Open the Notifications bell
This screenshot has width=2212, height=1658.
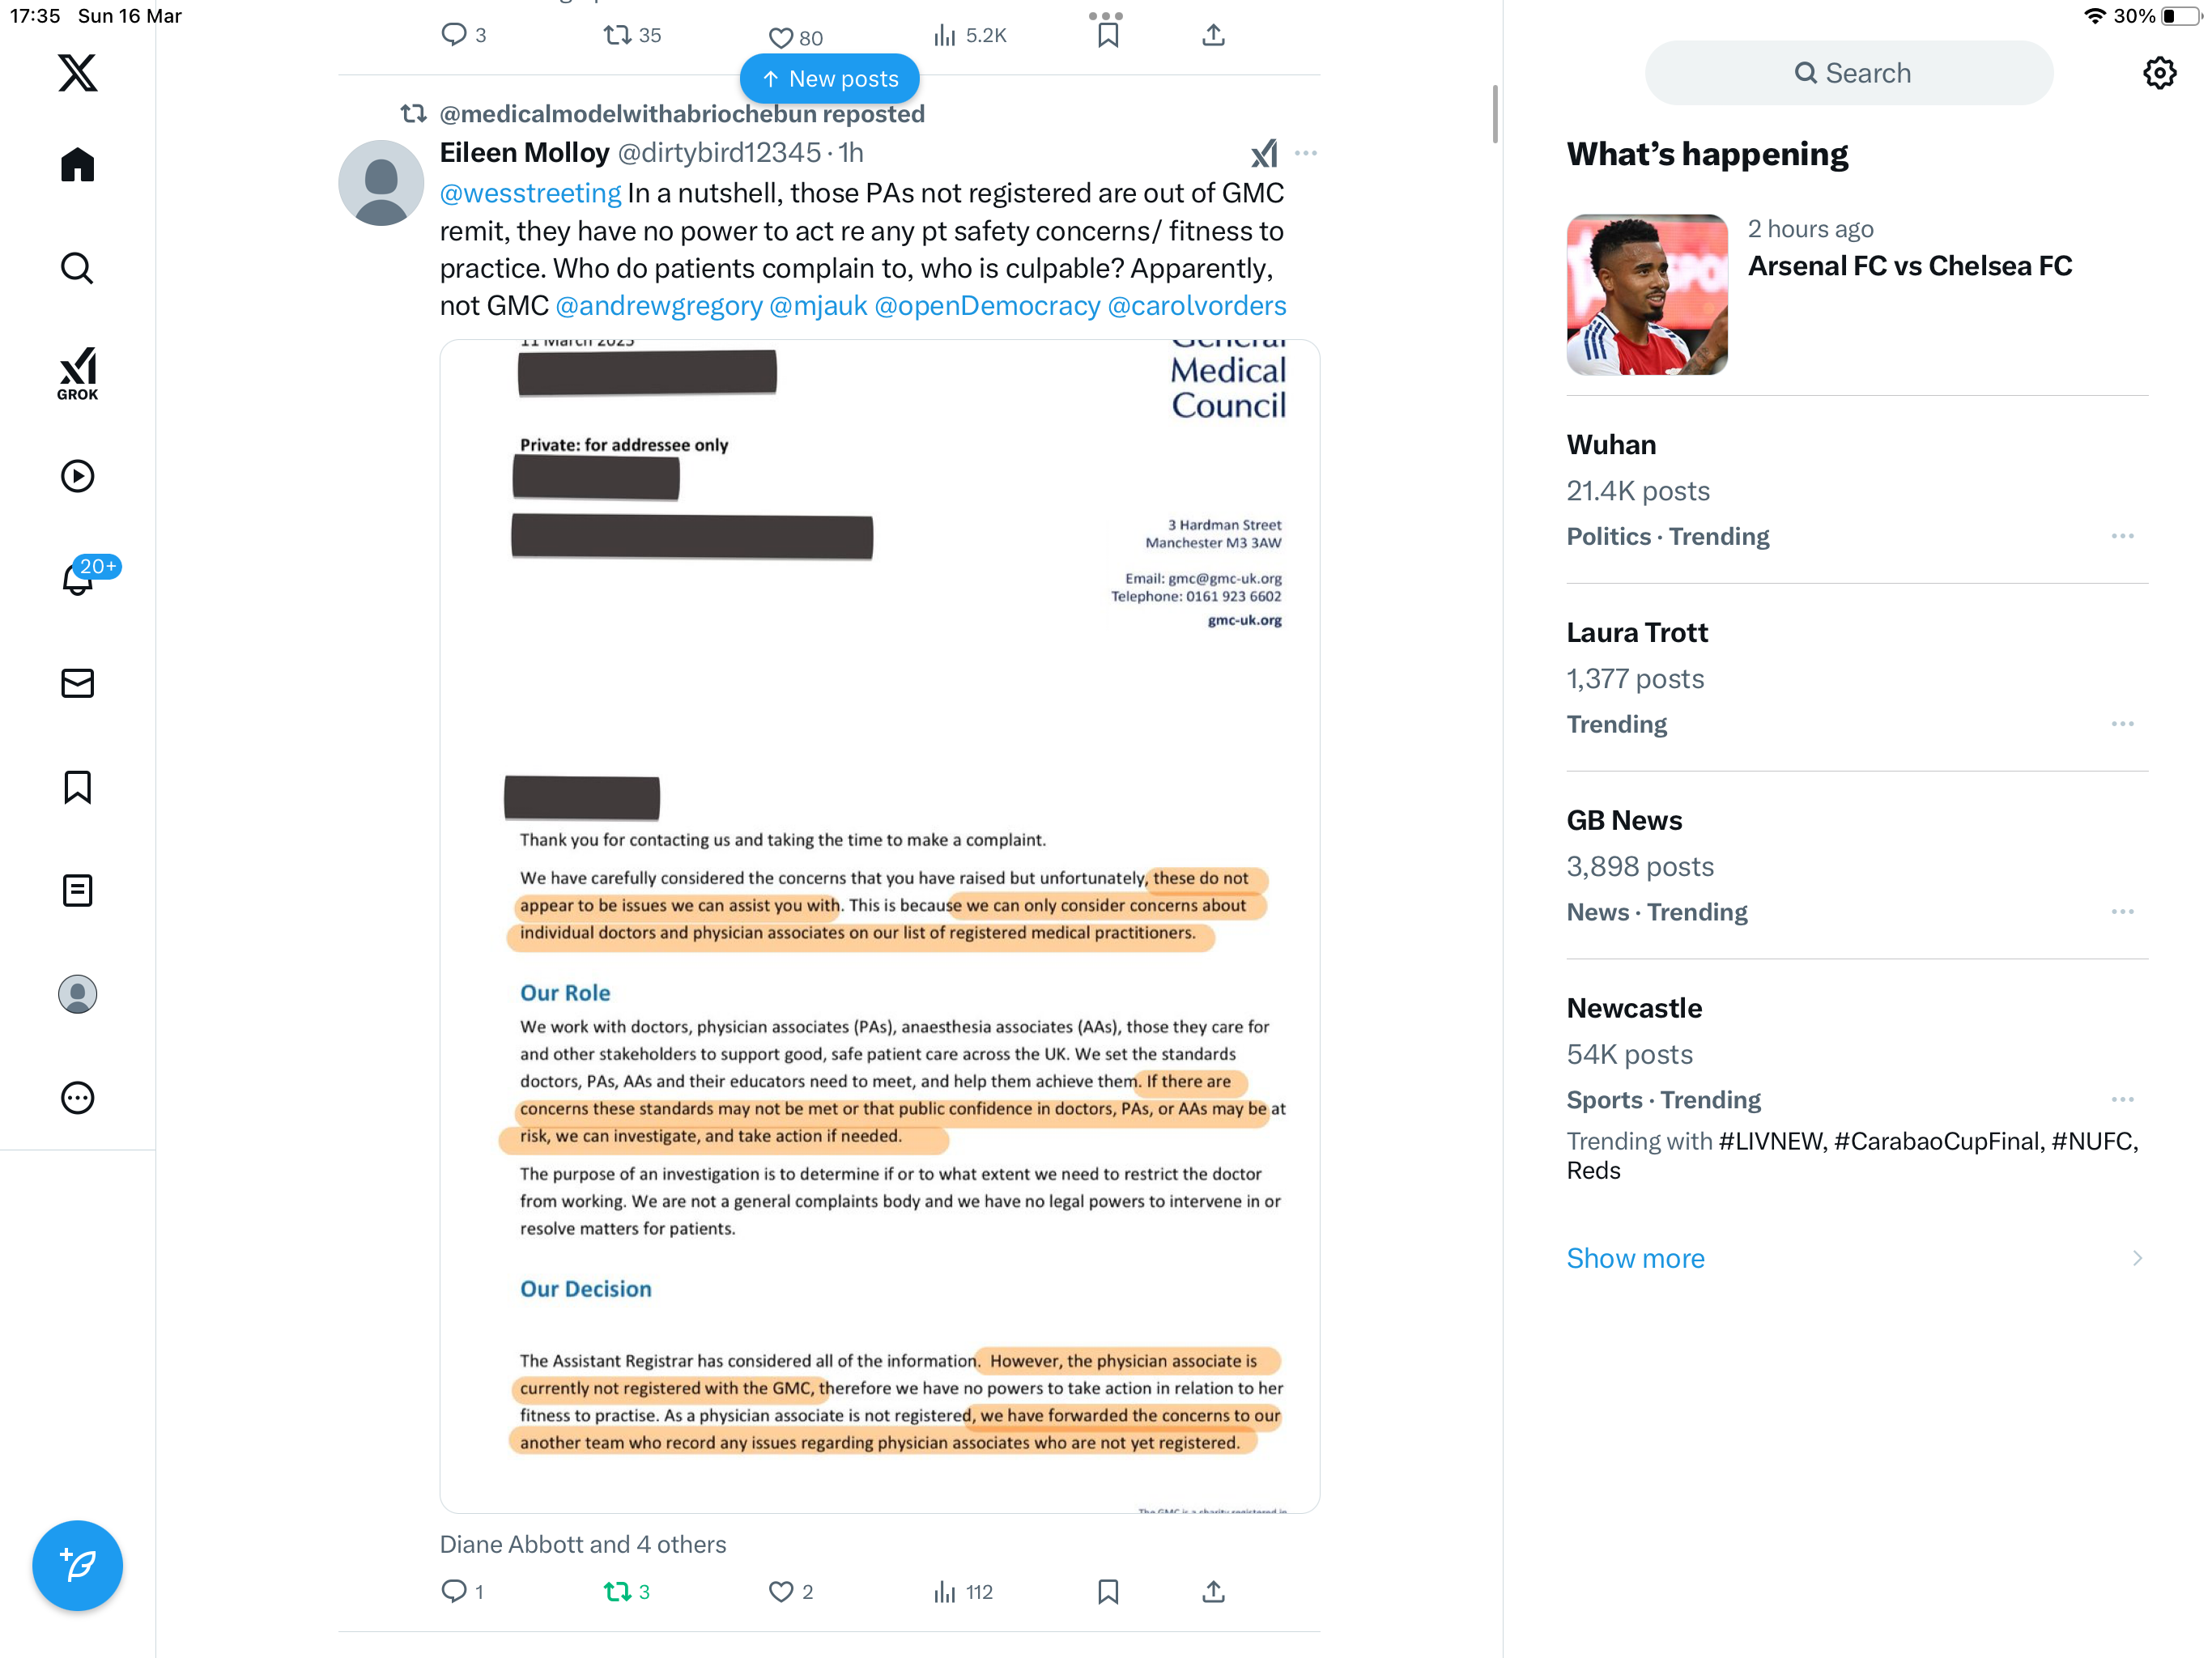(78, 578)
